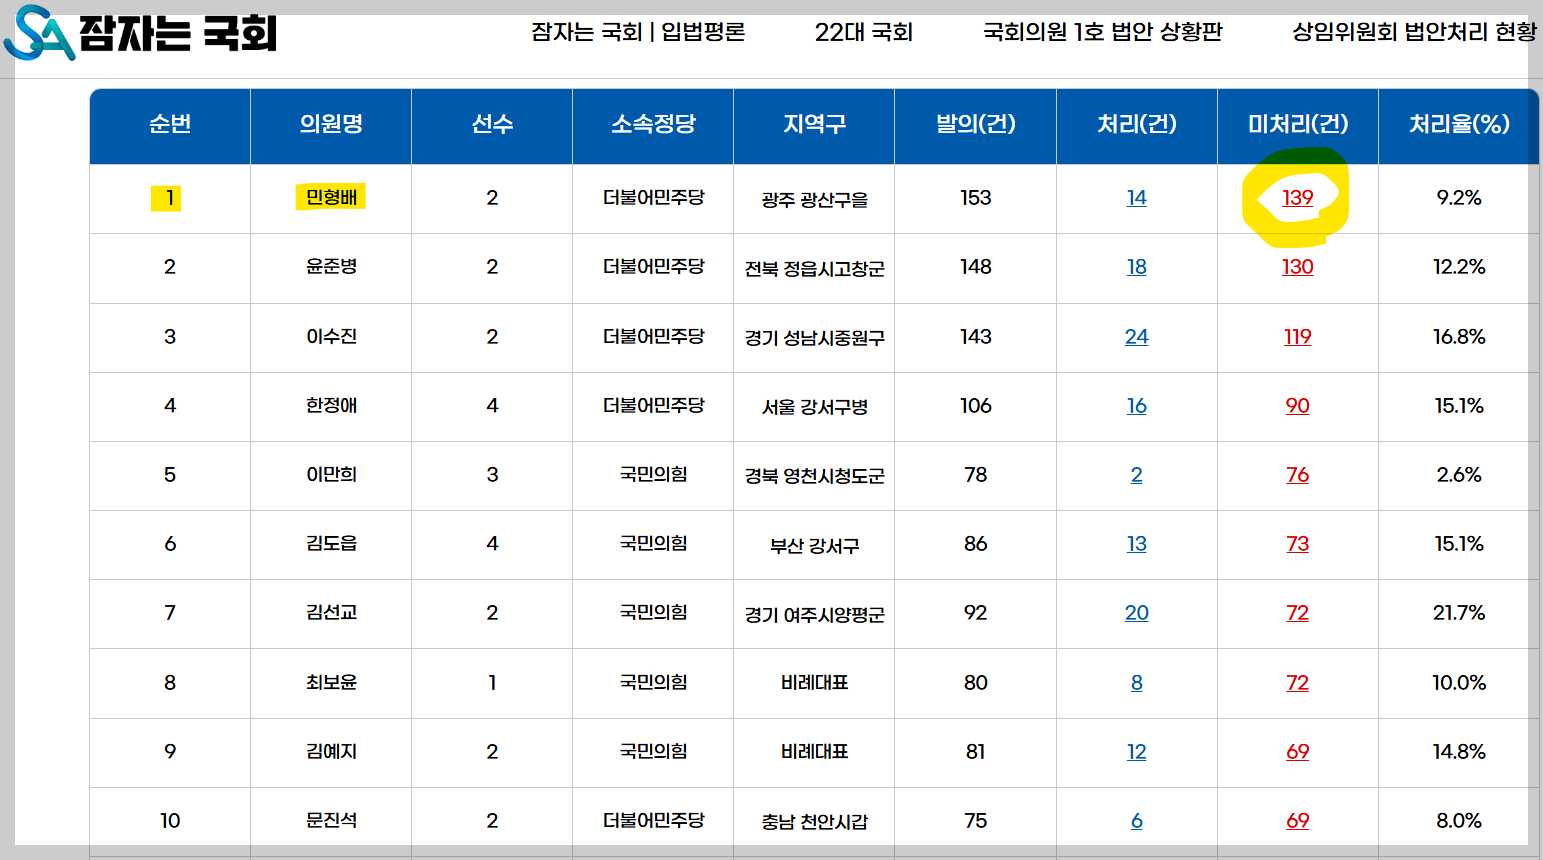This screenshot has width=1543, height=860.
Task: Open 김선교's processed count link 20
Action: click(x=1137, y=613)
